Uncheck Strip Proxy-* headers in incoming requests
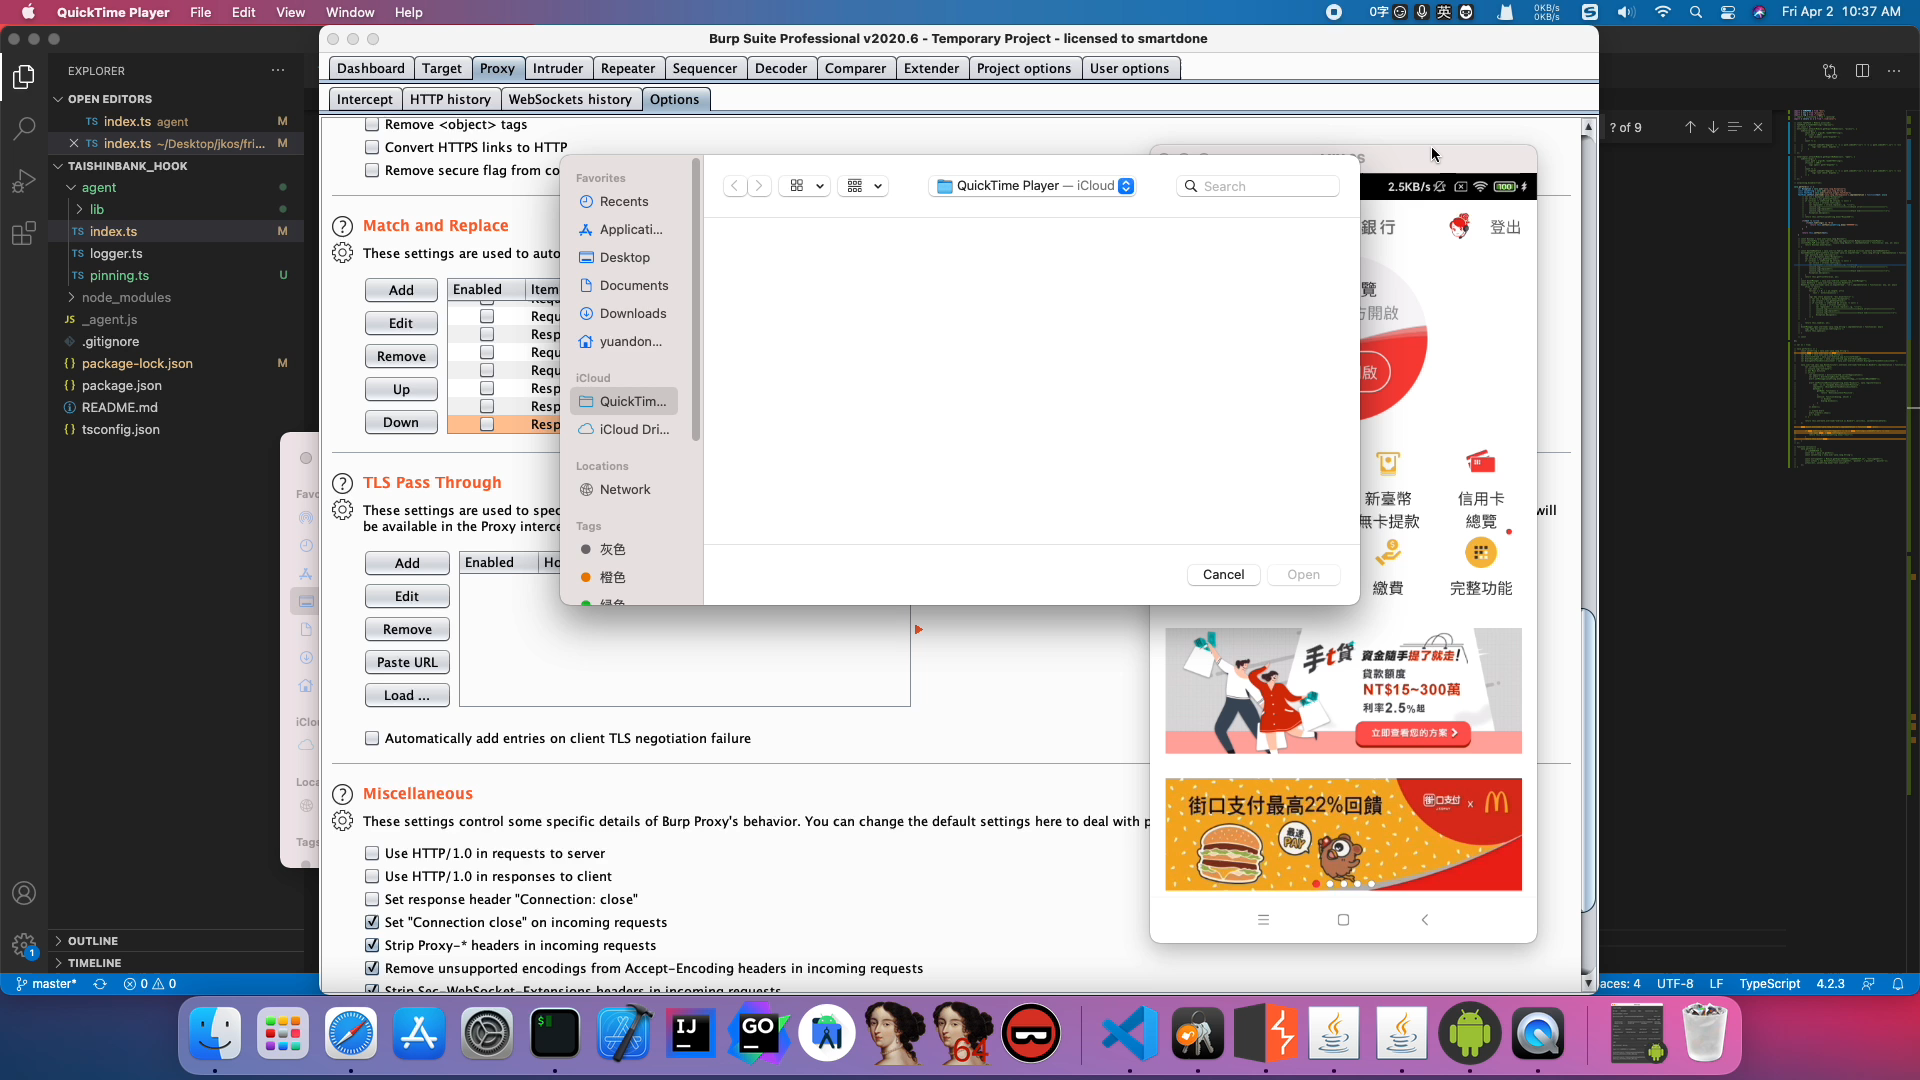Image resolution: width=1920 pixels, height=1080 pixels. point(372,945)
